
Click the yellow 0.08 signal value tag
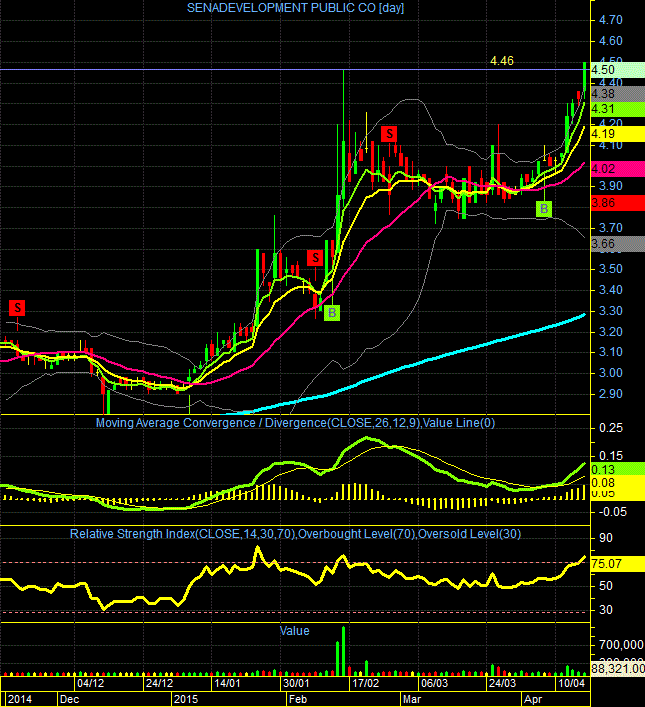pyautogui.click(x=617, y=483)
